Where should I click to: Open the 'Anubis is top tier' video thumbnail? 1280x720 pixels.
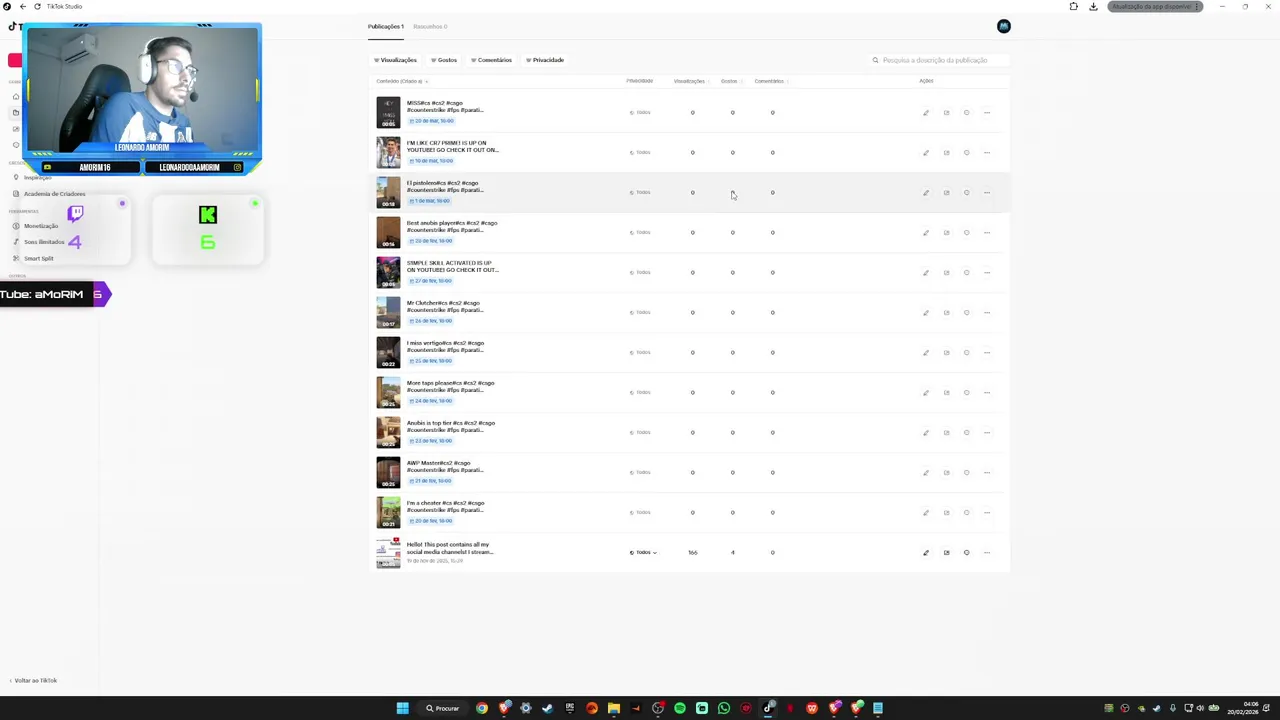click(388, 432)
